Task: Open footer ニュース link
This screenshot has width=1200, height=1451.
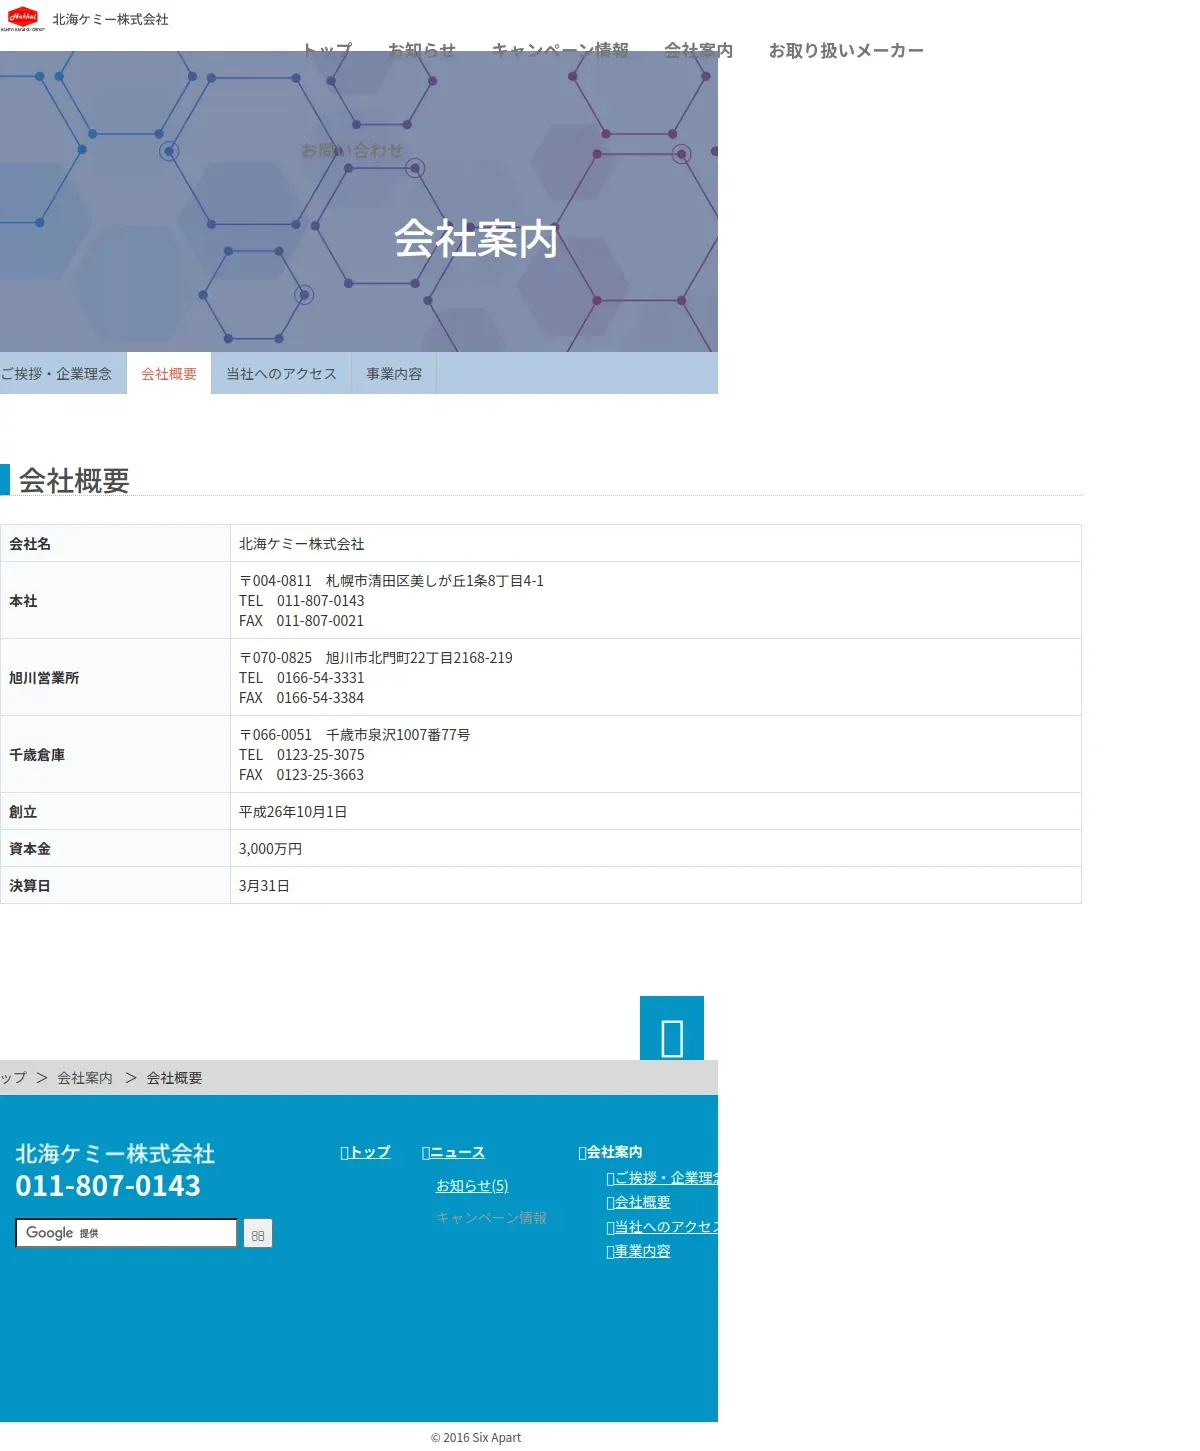Action: pyautogui.click(x=453, y=1152)
